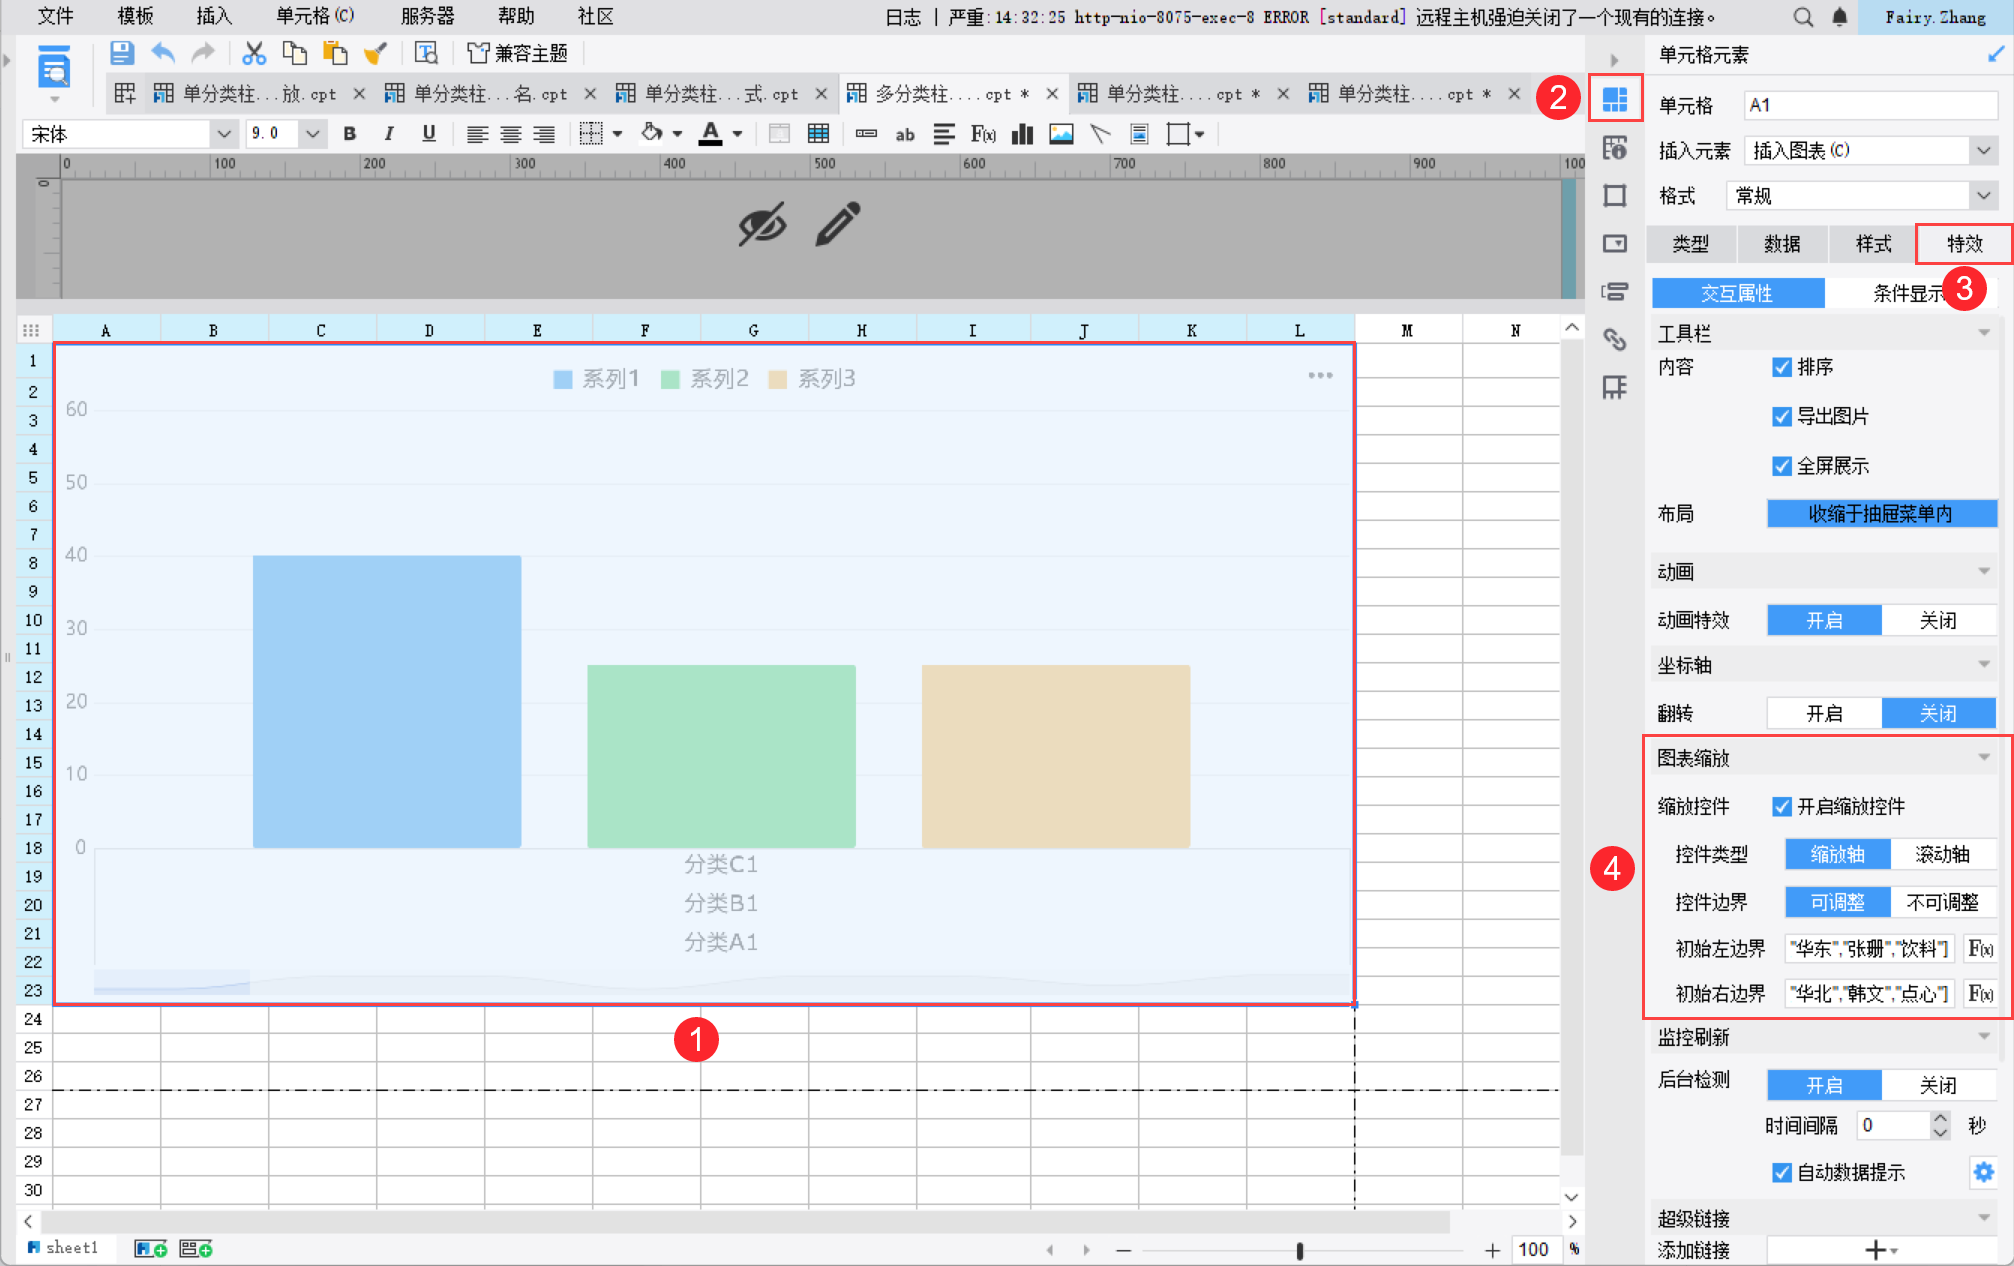Open the 插入元素 dropdown
This screenshot has width=2014, height=1266.
1983,151
